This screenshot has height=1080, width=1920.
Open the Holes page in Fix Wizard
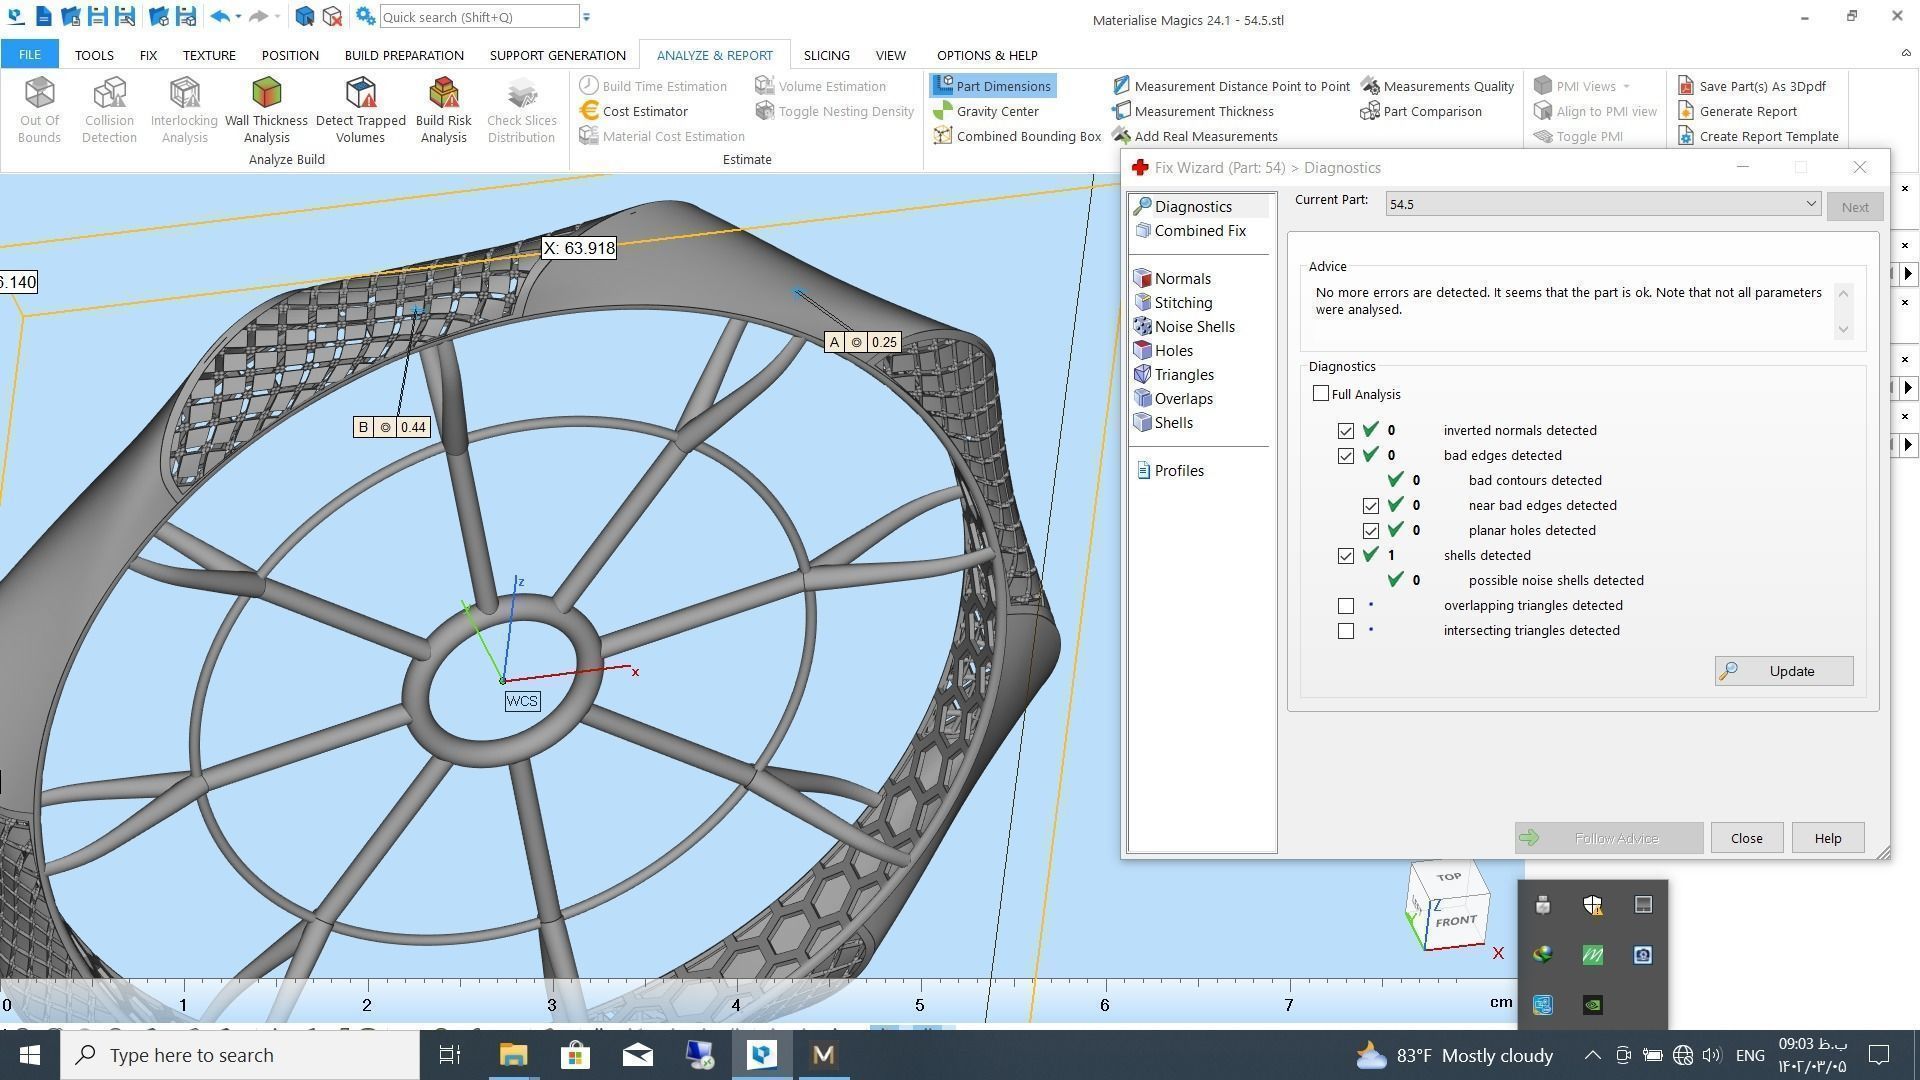pyautogui.click(x=1173, y=351)
